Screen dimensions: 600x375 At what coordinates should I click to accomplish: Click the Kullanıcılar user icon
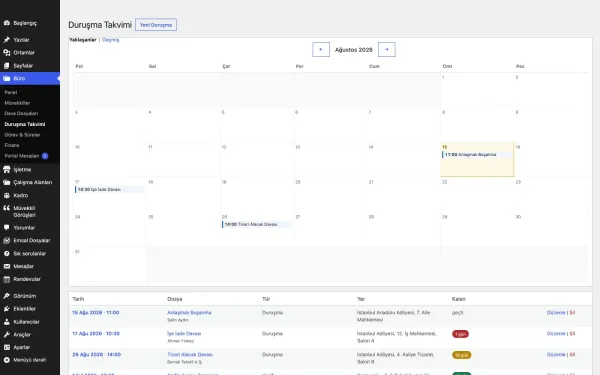pos(7,322)
